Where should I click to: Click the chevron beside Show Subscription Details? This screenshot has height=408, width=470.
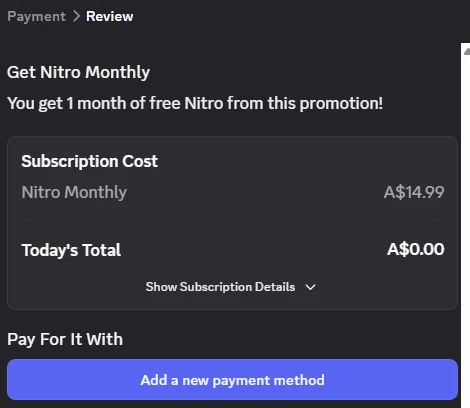tap(310, 287)
